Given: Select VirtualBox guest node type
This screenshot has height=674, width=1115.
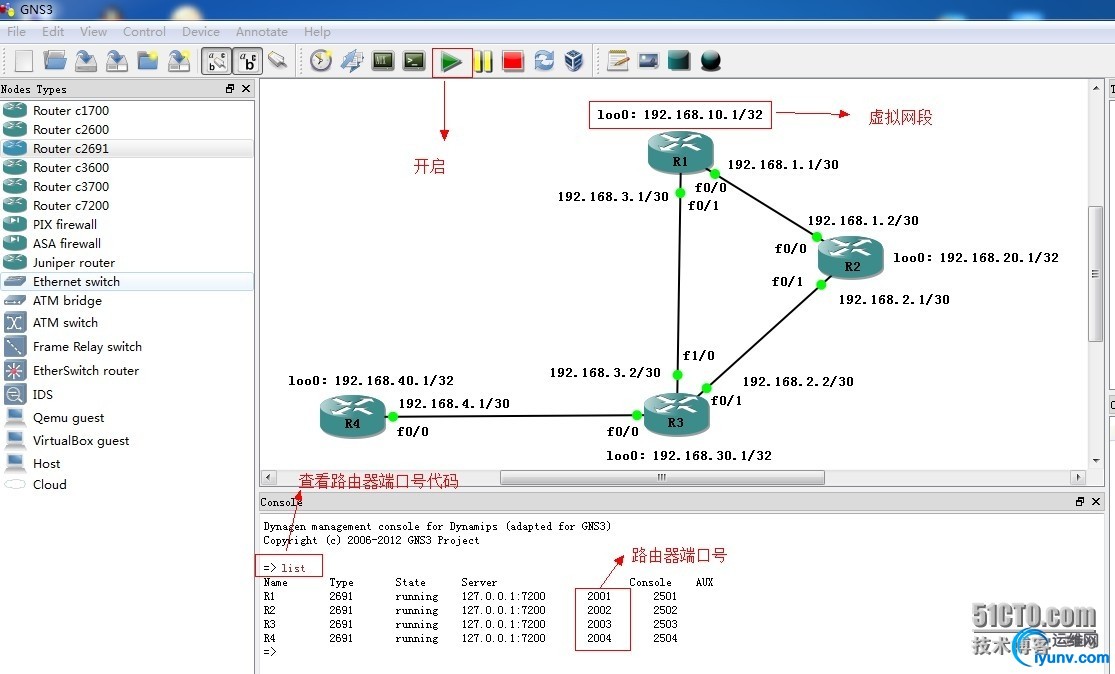Looking at the screenshot, I should [127, 440].
